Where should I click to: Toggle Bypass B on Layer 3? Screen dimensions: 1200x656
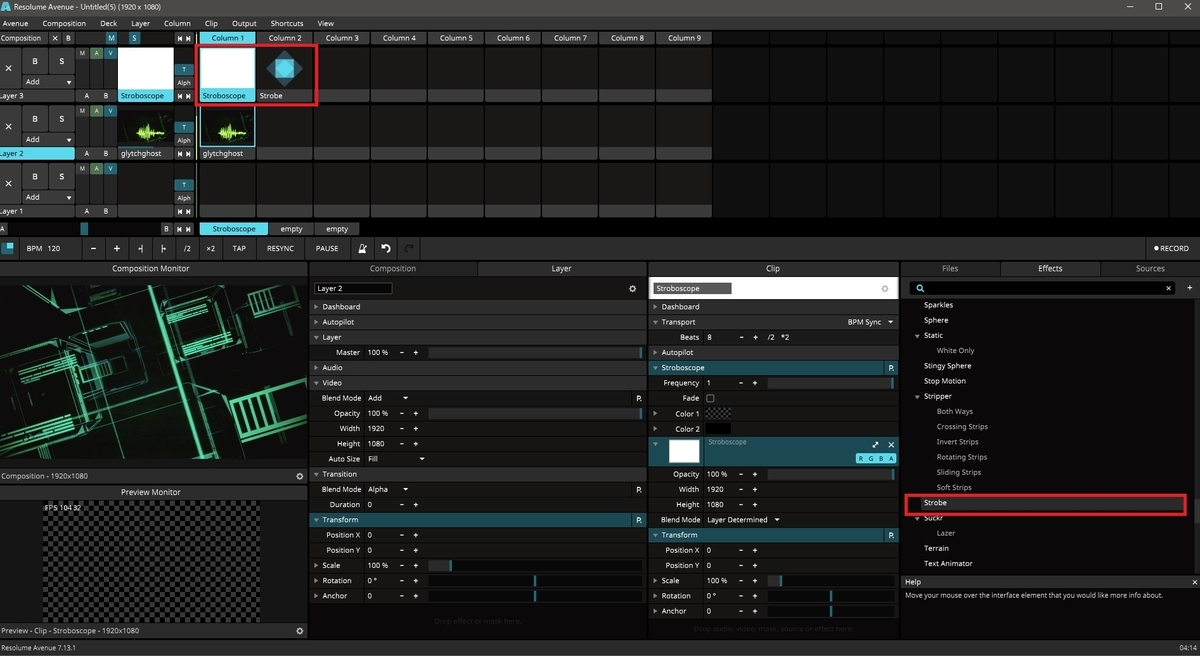[x=34, y=61]
